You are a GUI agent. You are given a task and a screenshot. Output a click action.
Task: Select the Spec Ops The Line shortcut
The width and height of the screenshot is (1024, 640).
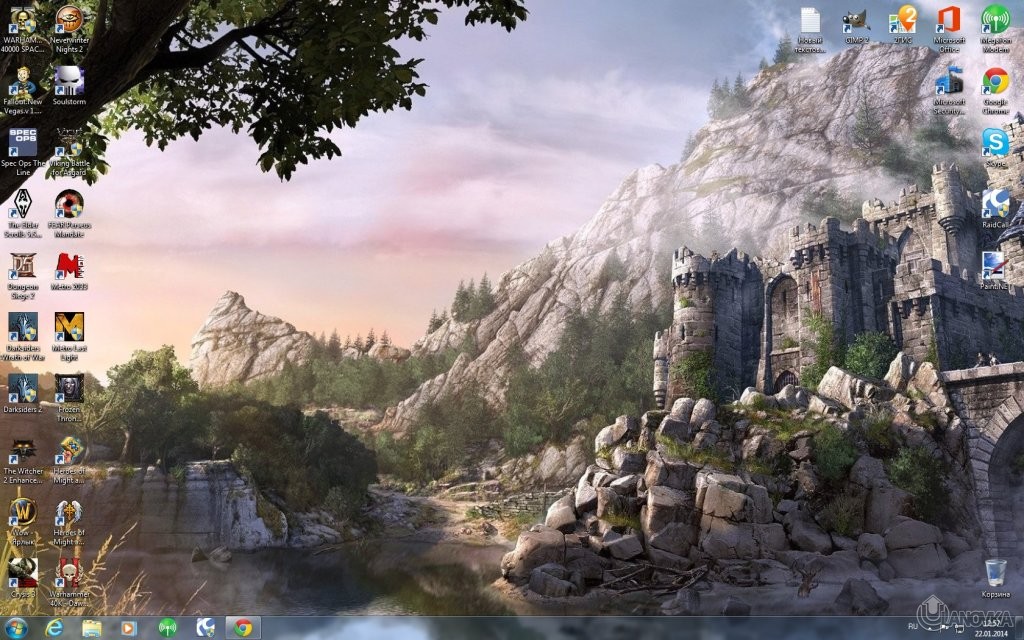[x=22, y=152]
